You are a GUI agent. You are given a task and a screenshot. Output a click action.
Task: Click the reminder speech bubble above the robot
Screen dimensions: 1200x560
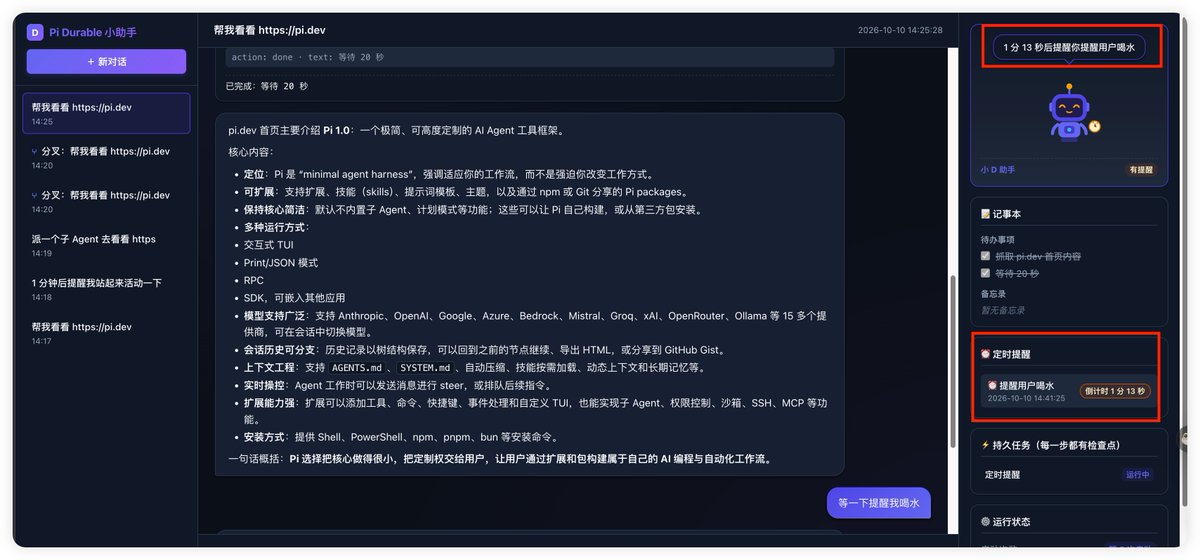[1069, 47]
